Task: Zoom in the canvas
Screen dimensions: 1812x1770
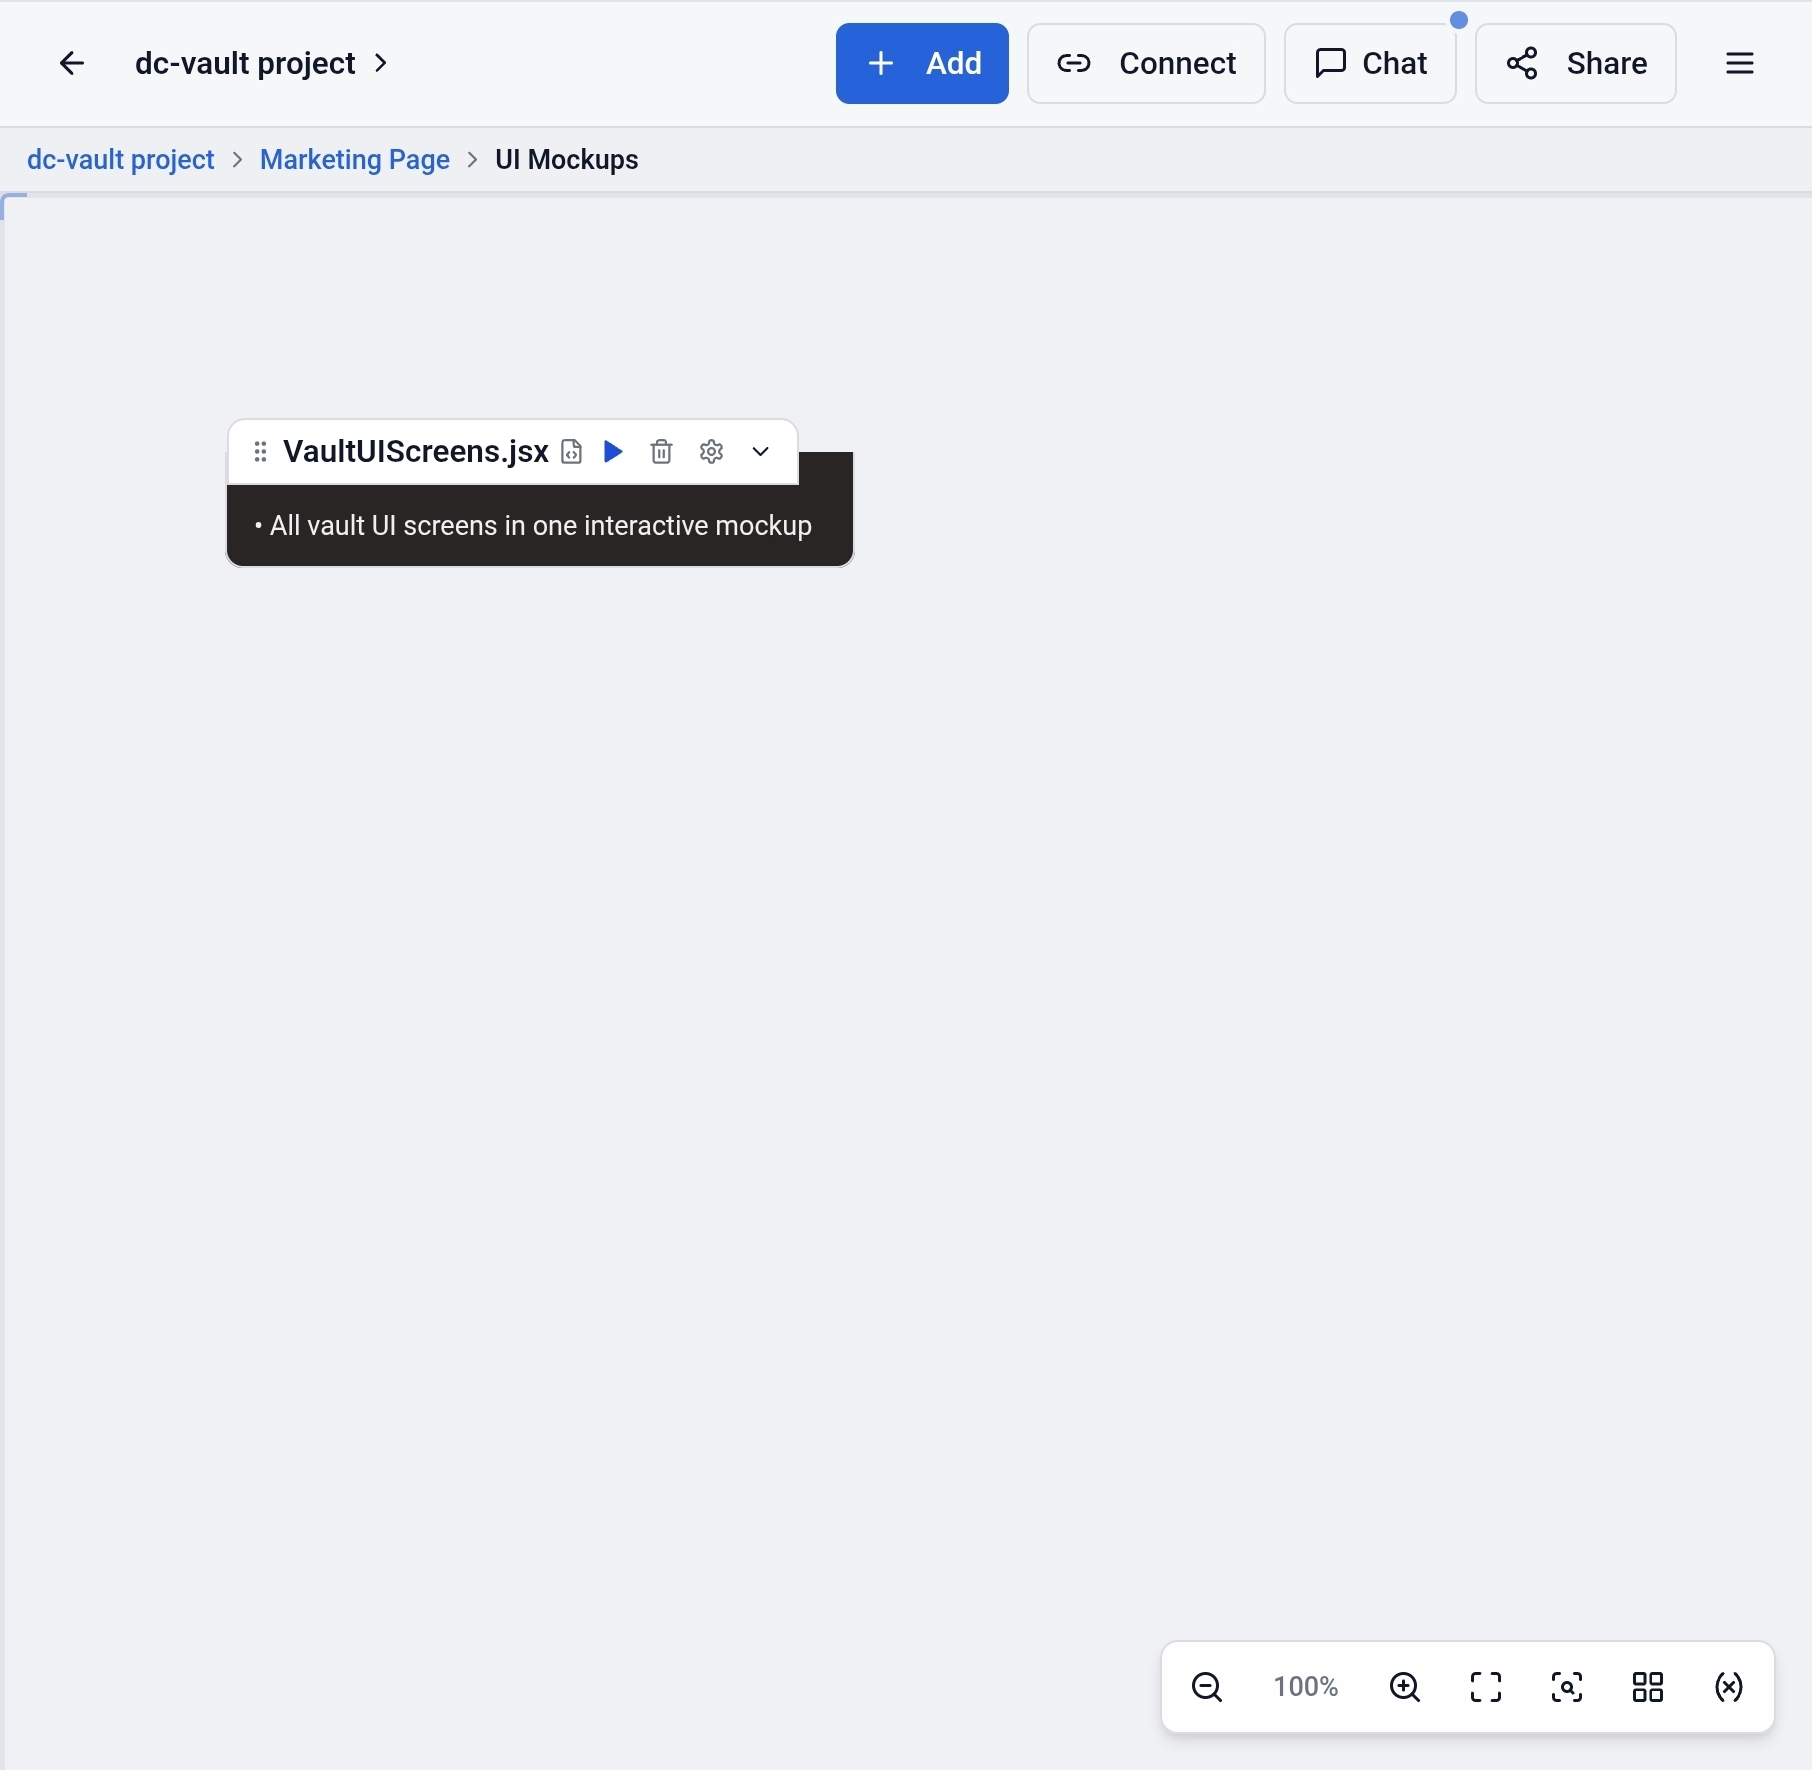Action: point(1405,1687)
